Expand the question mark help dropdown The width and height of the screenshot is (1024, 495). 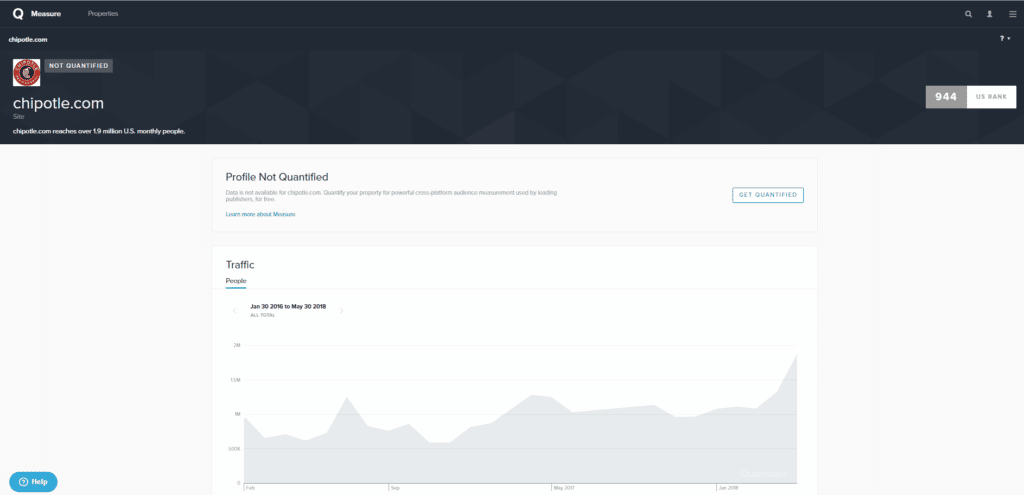click(x=1005, y=38)
